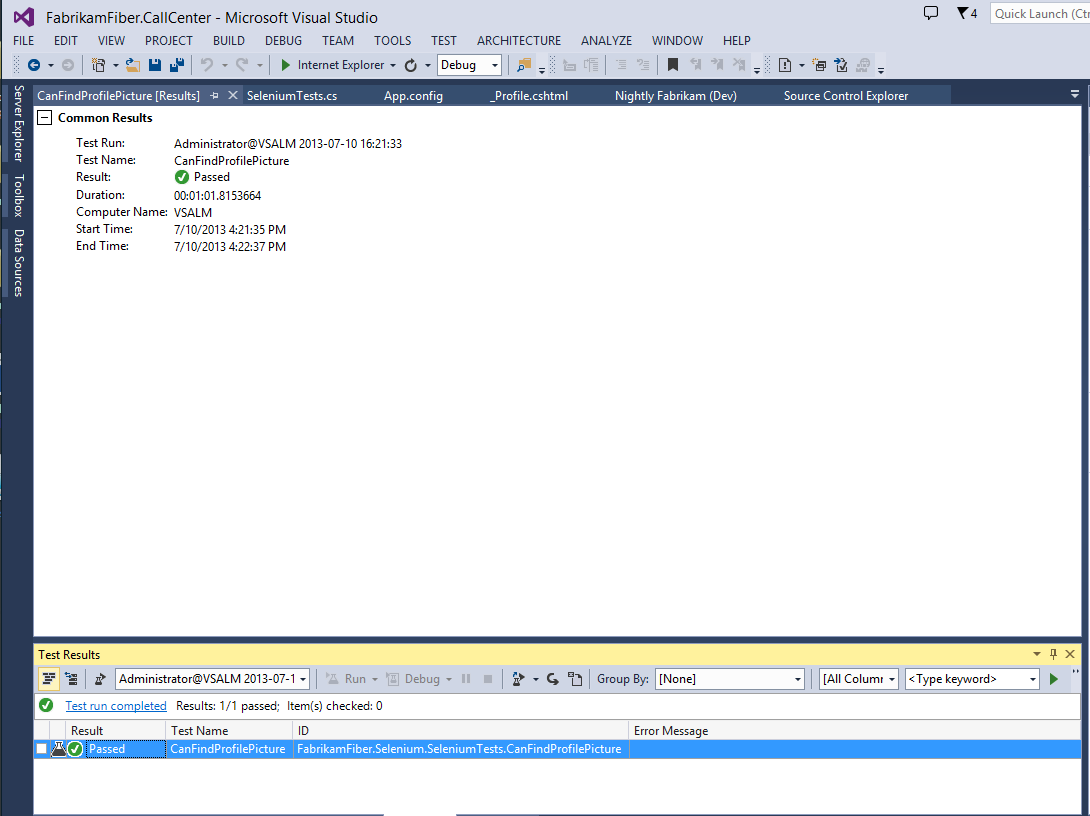Open the ANALYZE menu

click(x=606, y=41)
